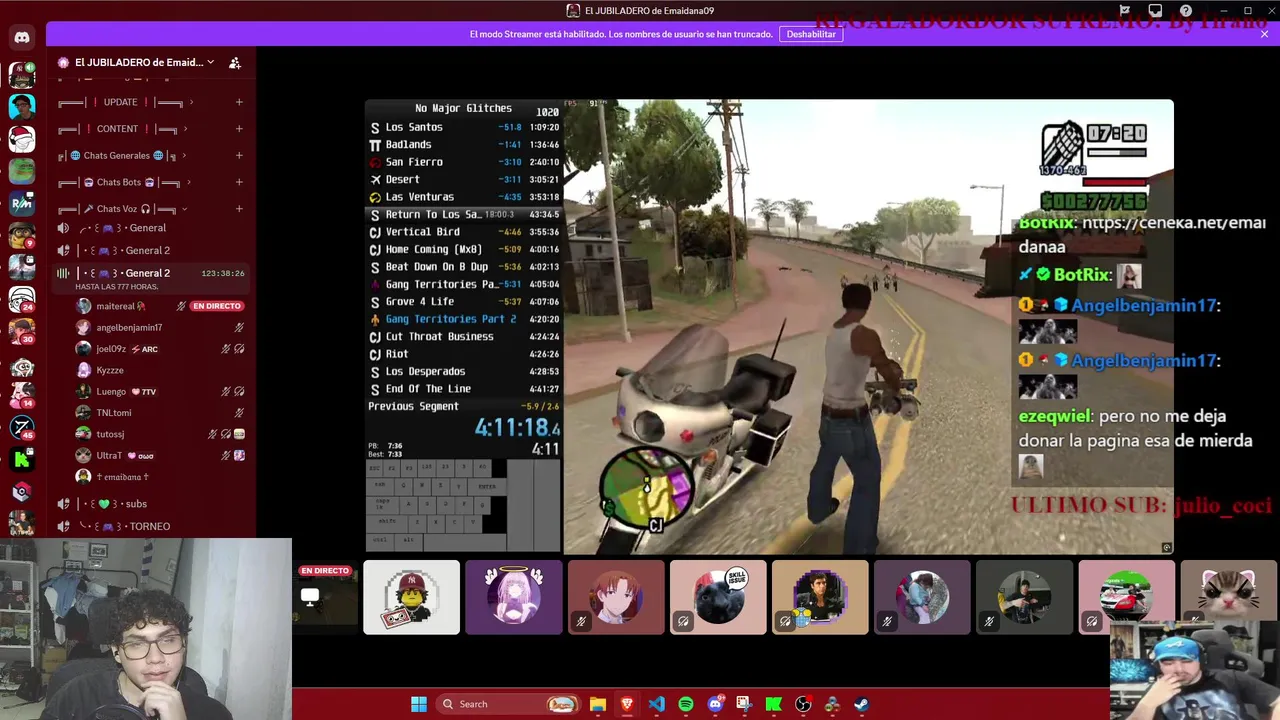Open Kick app from taskbar

tap(774, 704)
